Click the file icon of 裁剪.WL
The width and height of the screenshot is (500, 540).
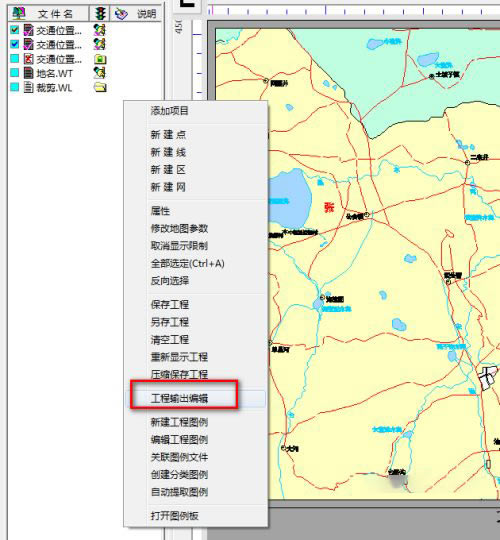[x=29, y=87]
